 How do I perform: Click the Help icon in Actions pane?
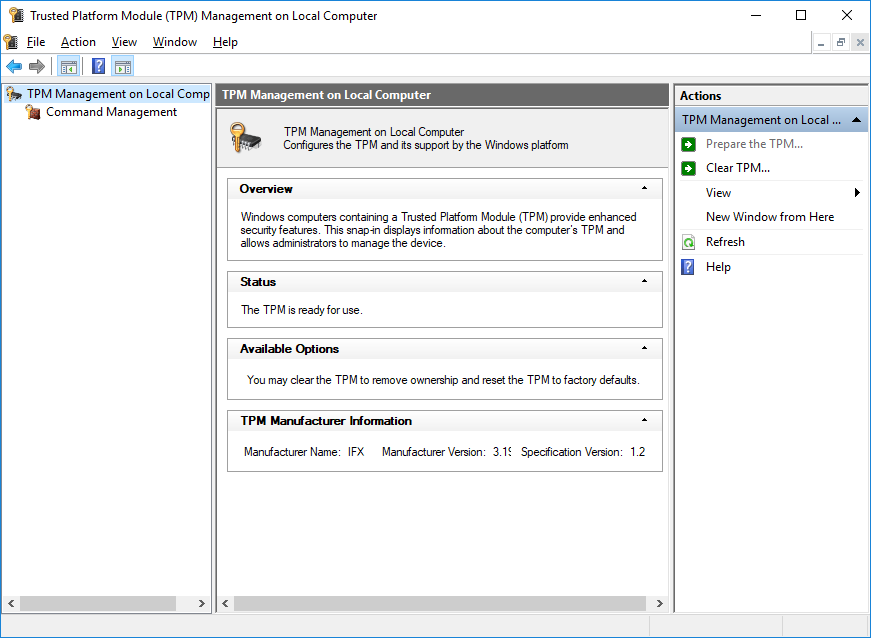click(x=688, y=267)
